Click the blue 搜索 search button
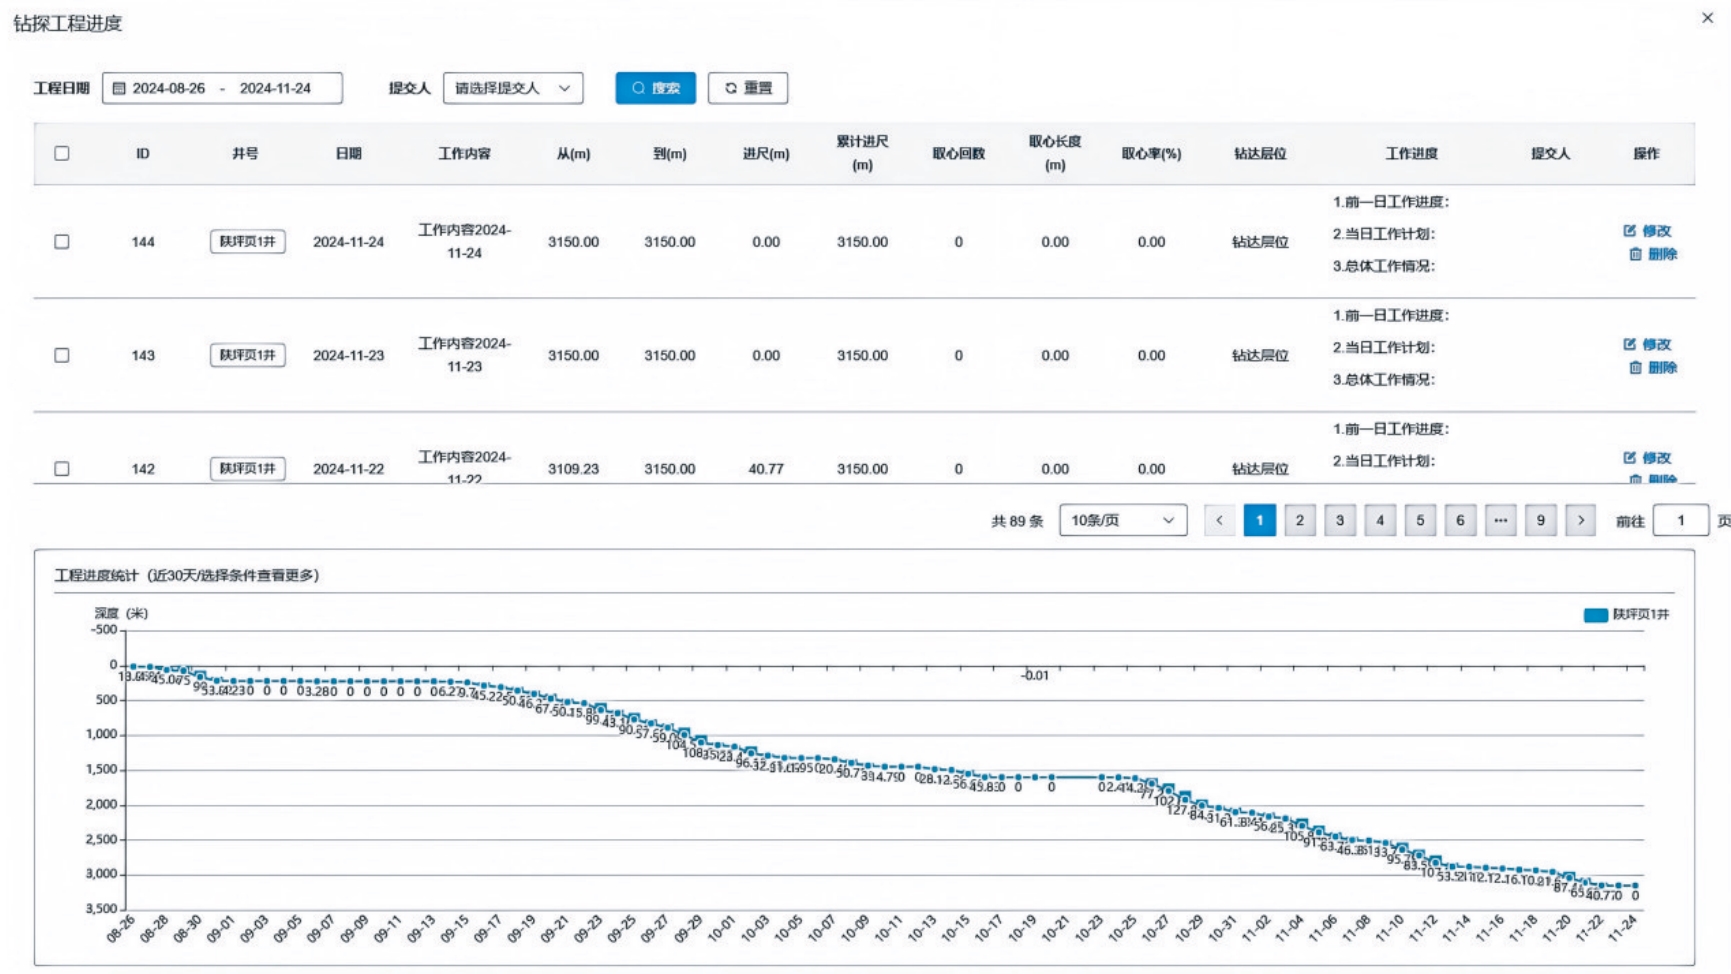This screenshot has height=974, width=1731. pyautogui.click(x=656, y=88)
